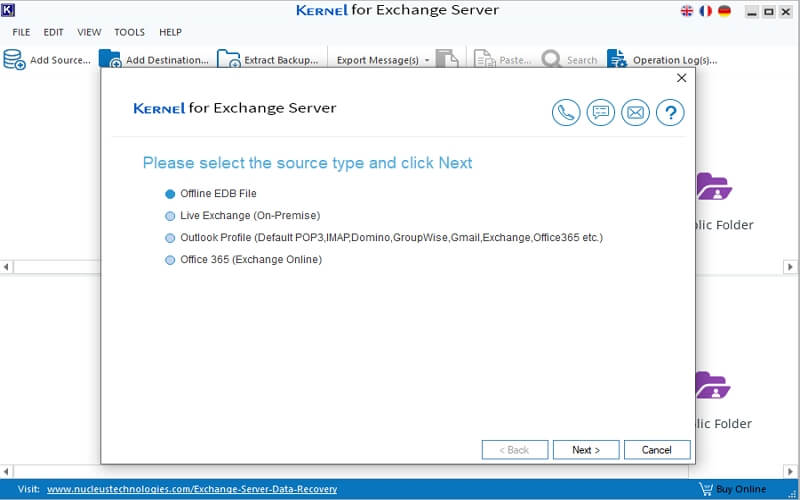Open the HELP menu
This screenshot has height=500, width=800.
point(170,32)
